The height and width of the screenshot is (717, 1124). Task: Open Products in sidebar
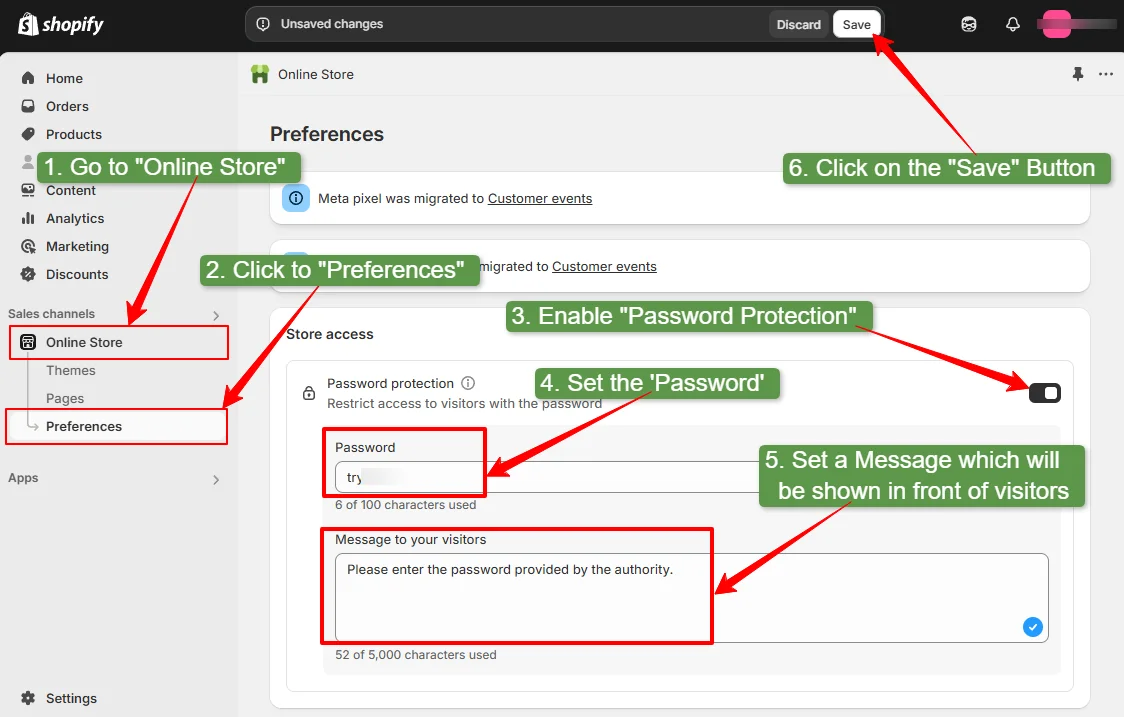[x=74, y=134]
